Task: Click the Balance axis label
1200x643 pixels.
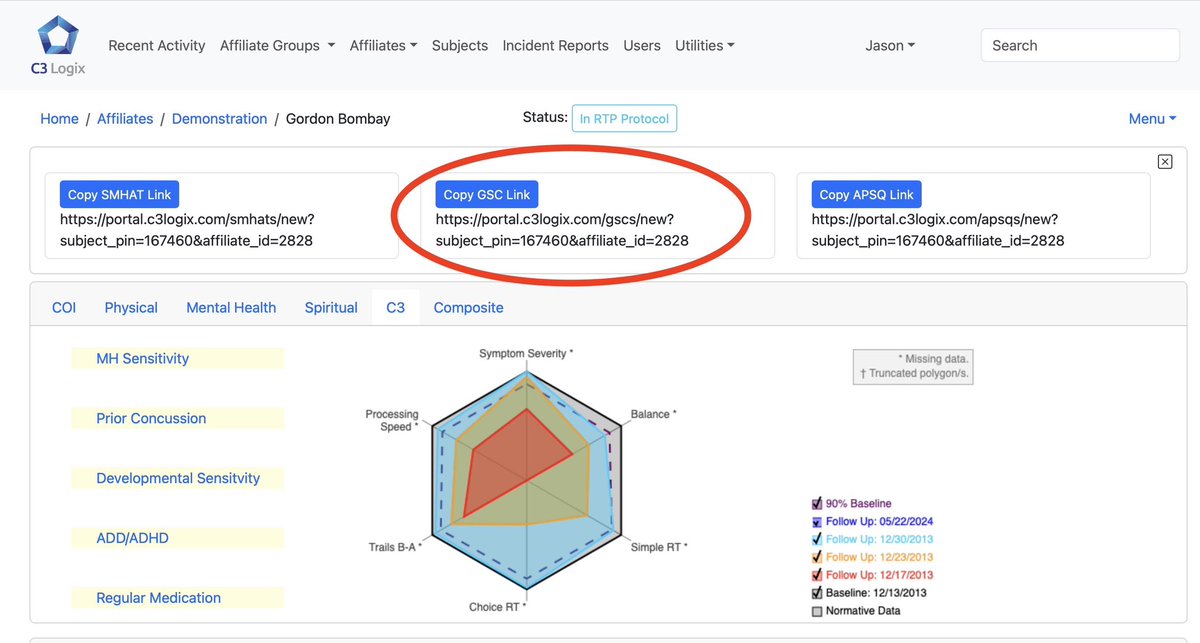Action: click(654, 413)
